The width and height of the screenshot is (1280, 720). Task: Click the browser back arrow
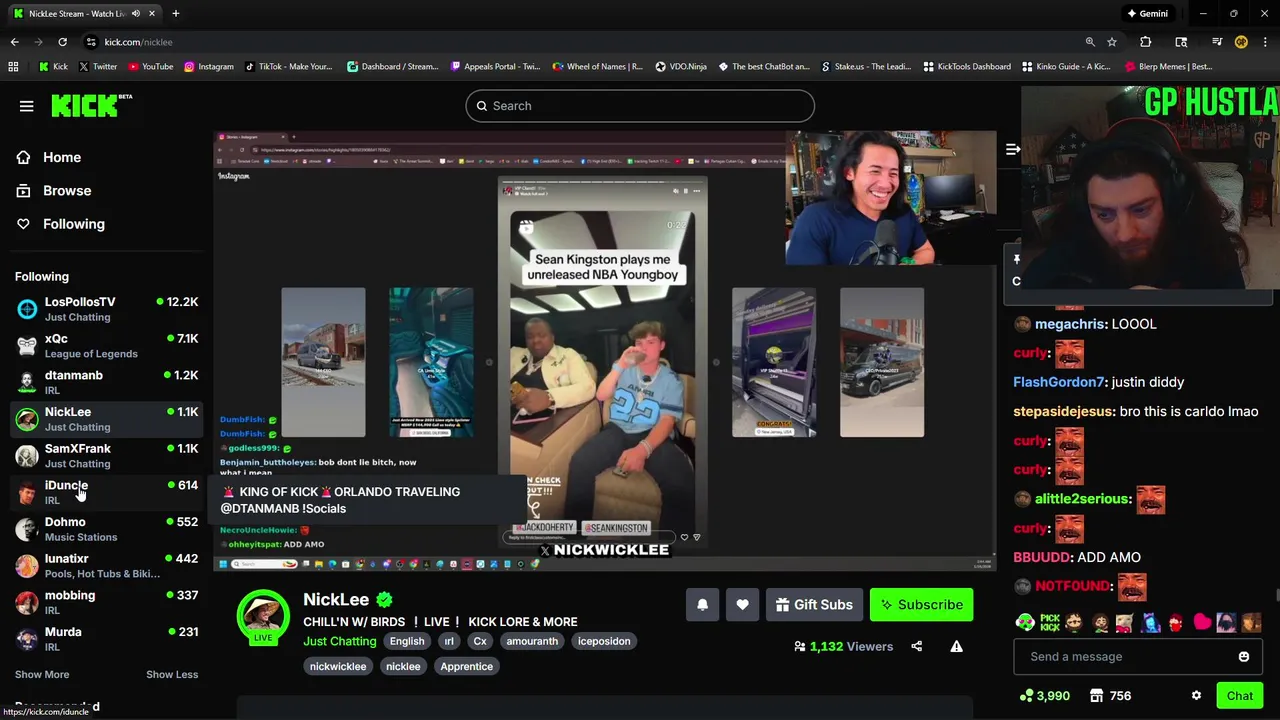[x=14, y=42]
